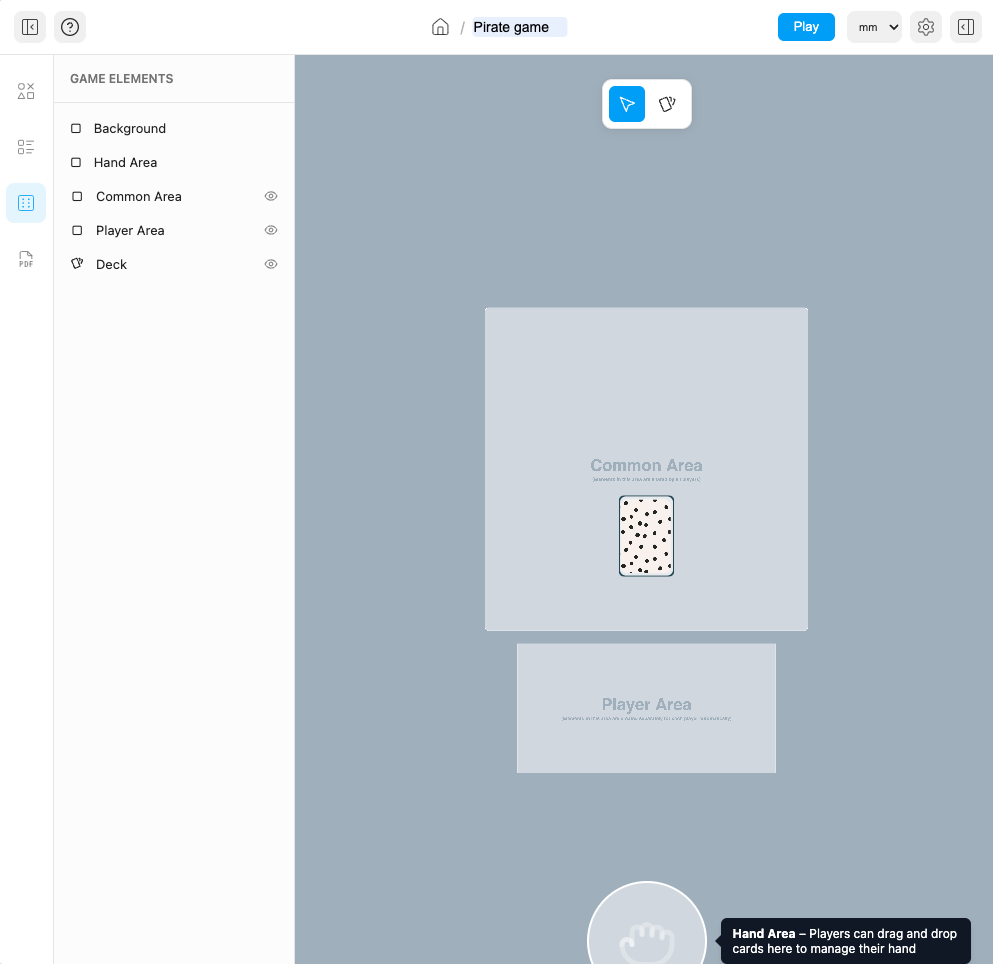Choose the pointer select tool
The height and width of the screenshot is (964, 993).
(x=627, y=104)
